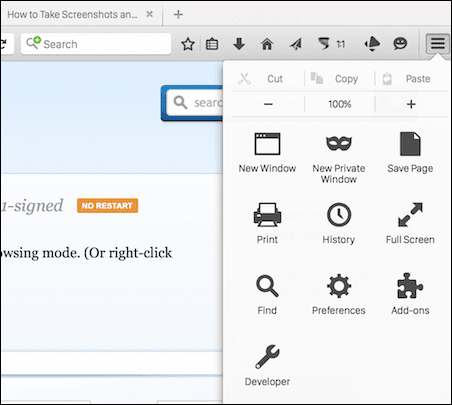Click the NO RESTART badge
Image resolution: width=452 pixels, height=405 pixels.
tap(107, 206)
